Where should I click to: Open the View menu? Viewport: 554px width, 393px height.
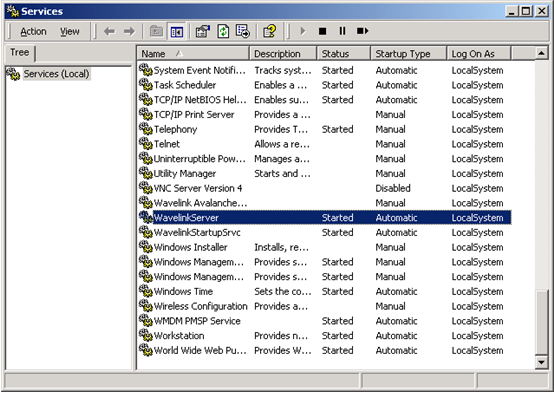[x=69, y=32]
